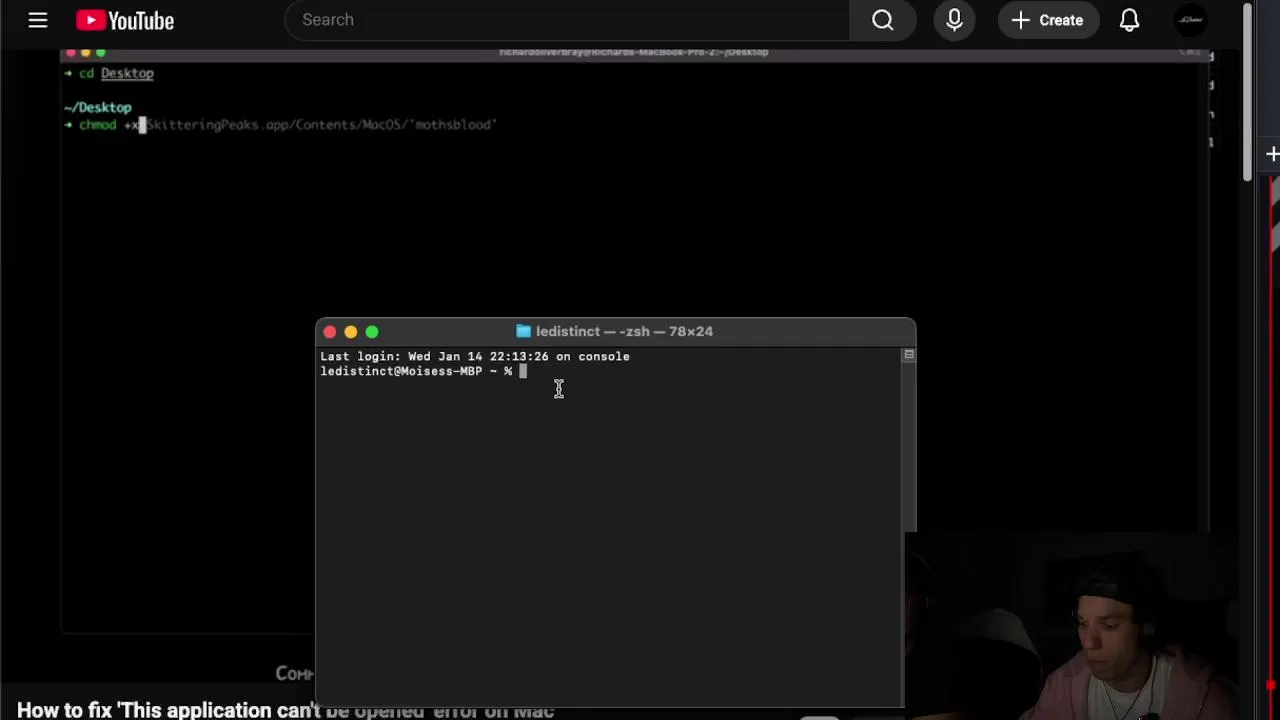Start voice search with microphone icon
The image size is (1280, 720).
(954, 20)
